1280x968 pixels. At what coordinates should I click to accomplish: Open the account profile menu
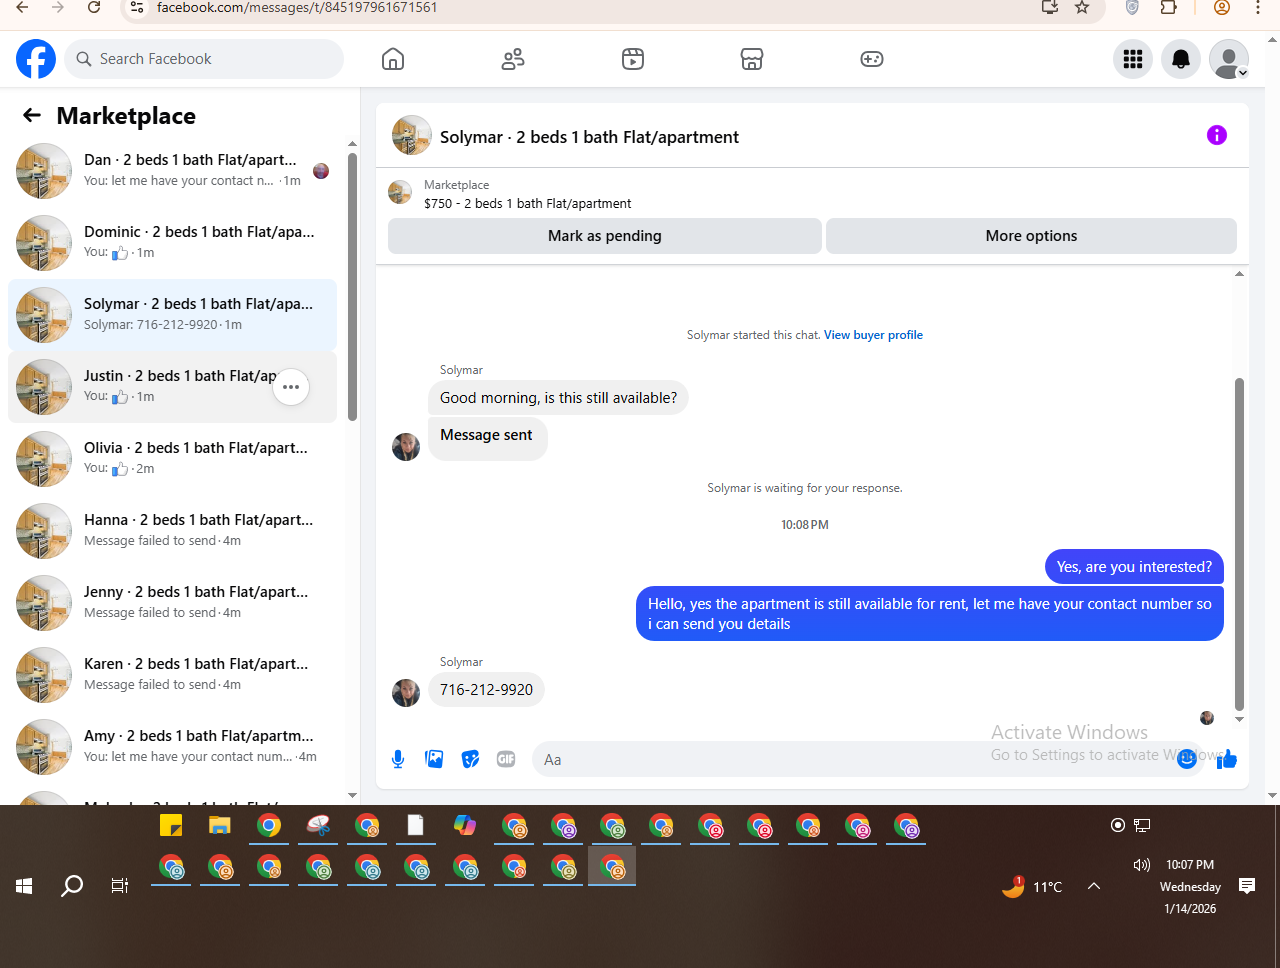pyautogui.click(x=1229, y=59)
